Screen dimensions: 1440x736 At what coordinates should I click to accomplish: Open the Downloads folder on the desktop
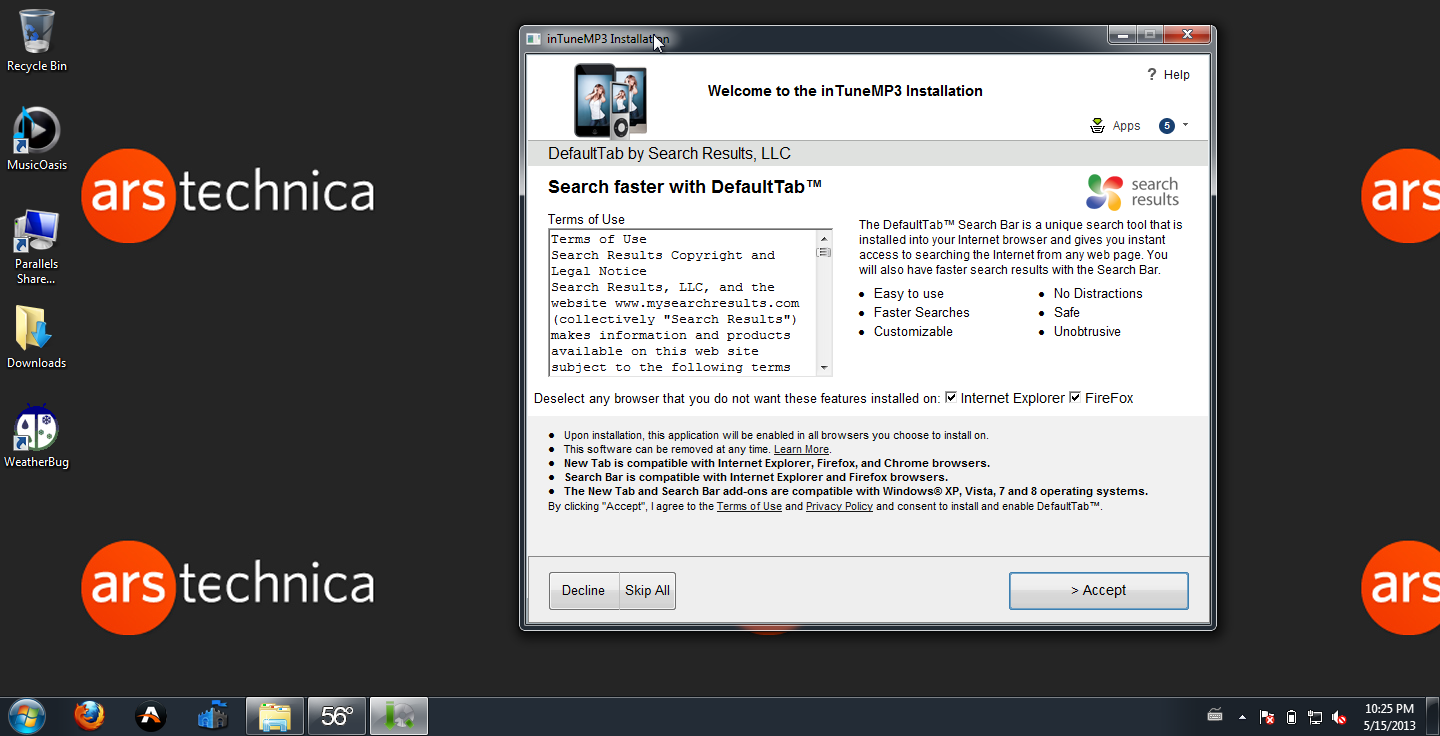tap(37, 337)
